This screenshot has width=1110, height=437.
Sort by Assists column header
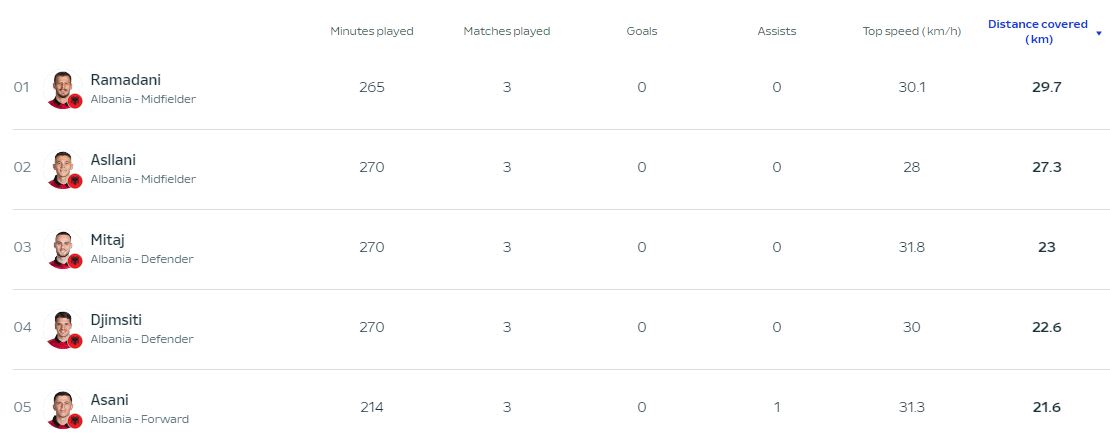pyautogui.click(x=777, y=31)
